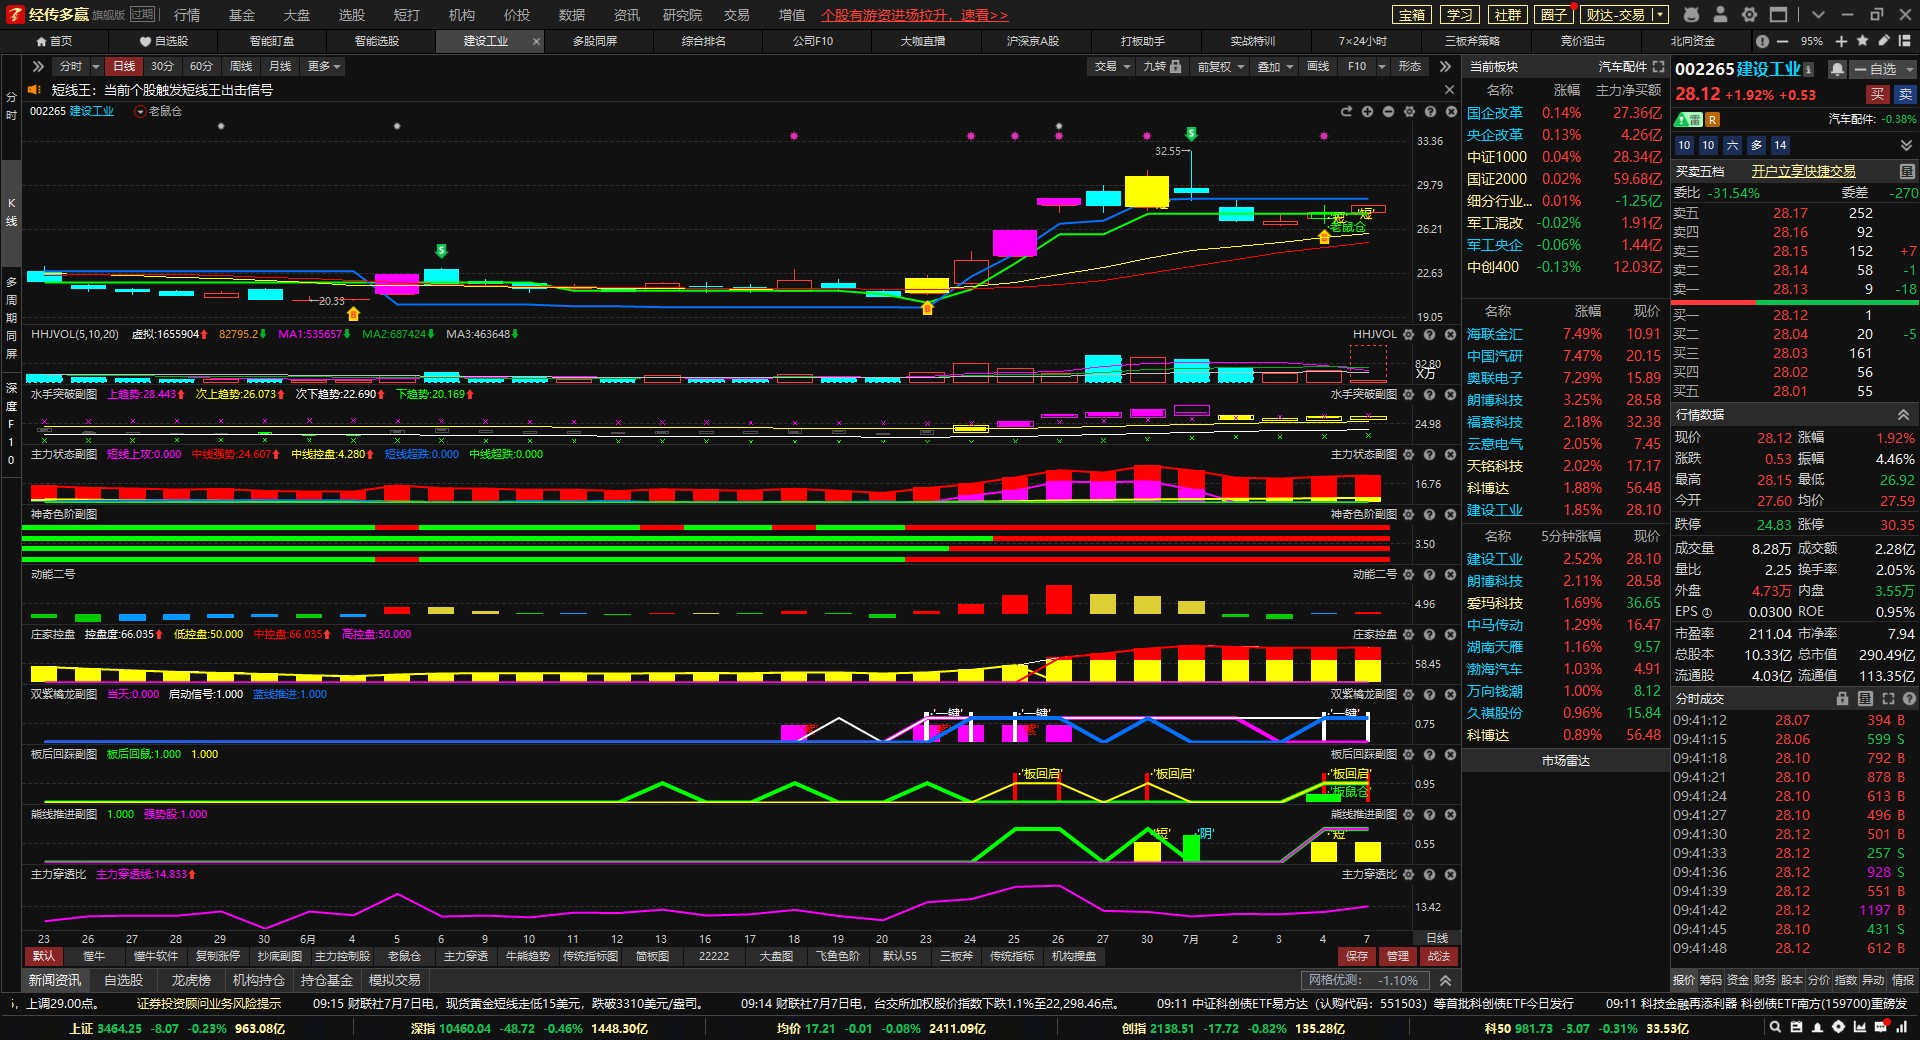The height and width of the screenshot is (1040, 1920).
Task: Click the 个股有游资进场拉升 promo link
Action: (914, 15)
